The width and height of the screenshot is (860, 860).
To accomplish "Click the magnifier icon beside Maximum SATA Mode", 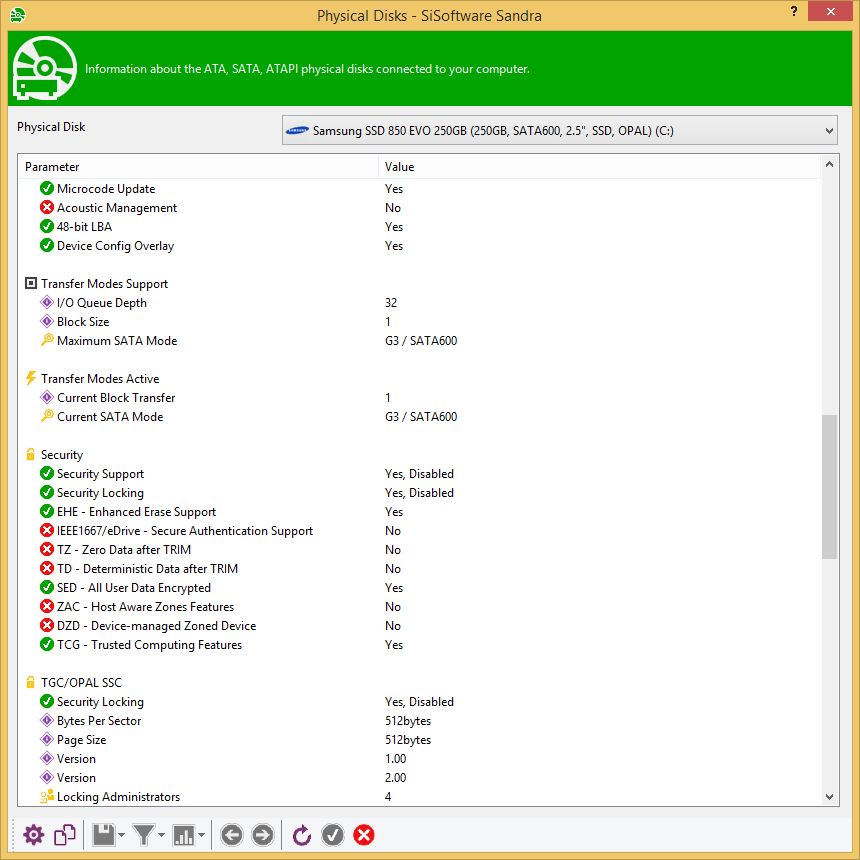I will click(47, 340).
